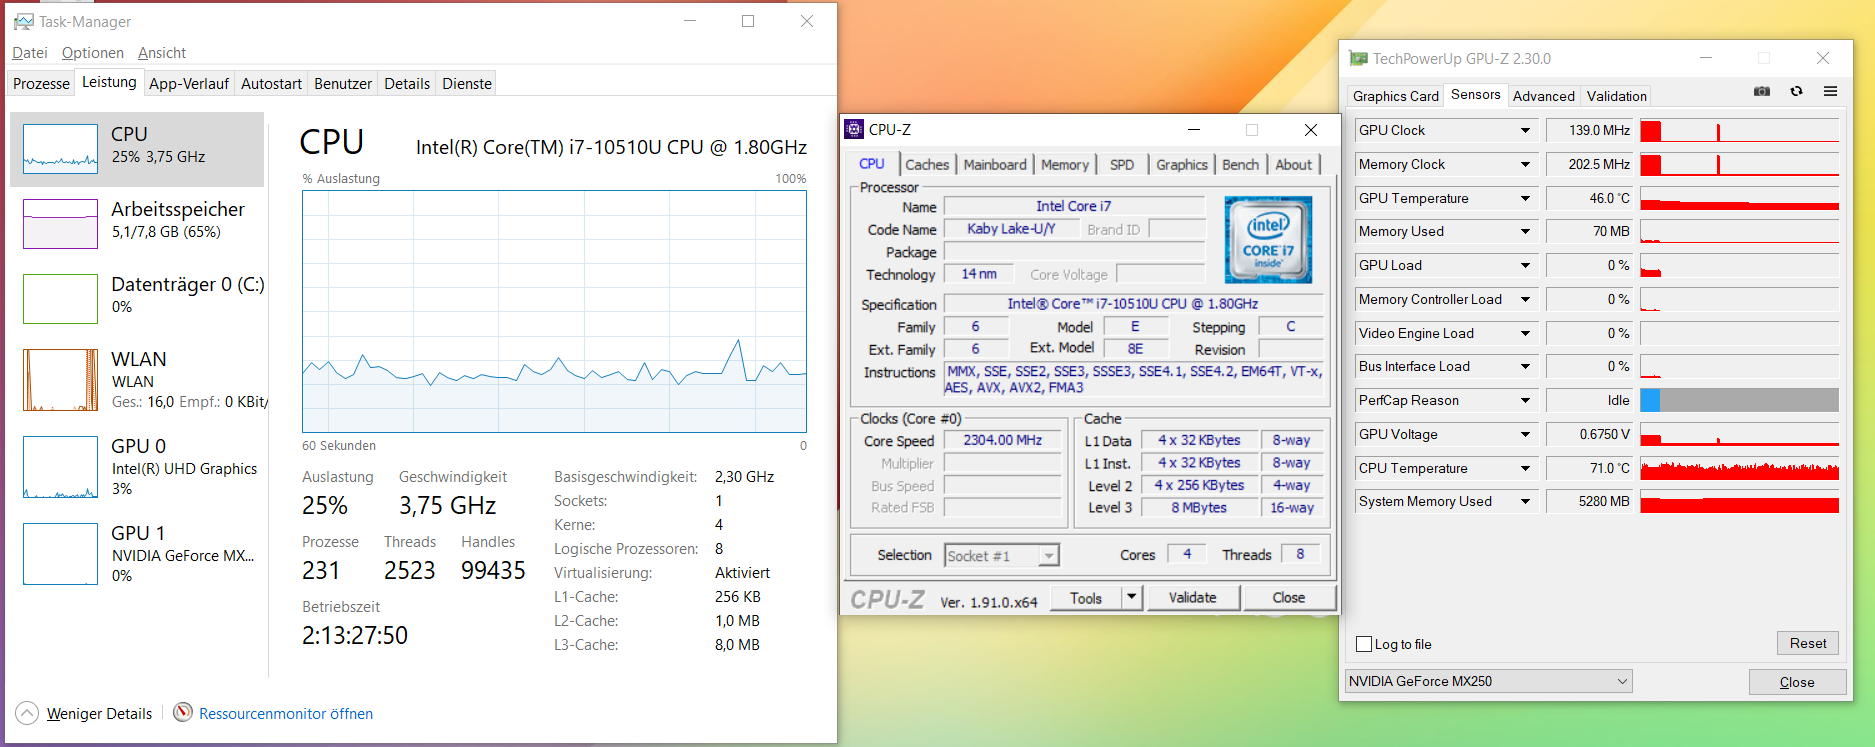Click the Intel Core i7 logo
This screenshot has height=747, width=1875.
point(1268,240)
